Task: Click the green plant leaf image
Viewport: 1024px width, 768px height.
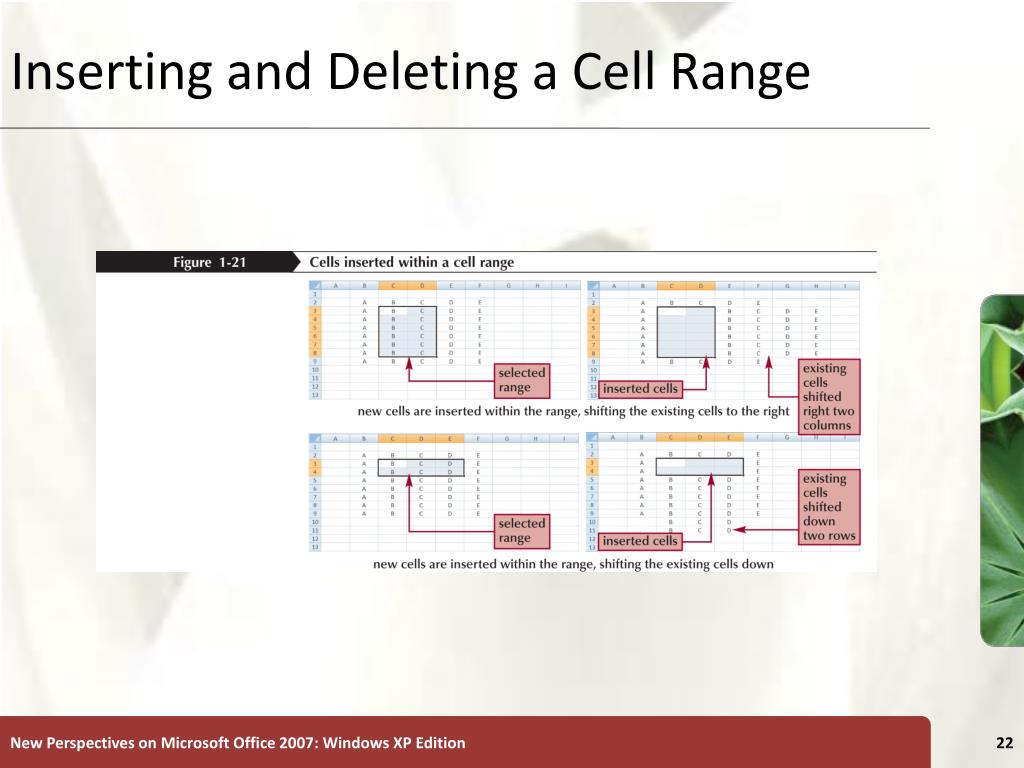Action: pyautogui.click(x=1002, y=470)
